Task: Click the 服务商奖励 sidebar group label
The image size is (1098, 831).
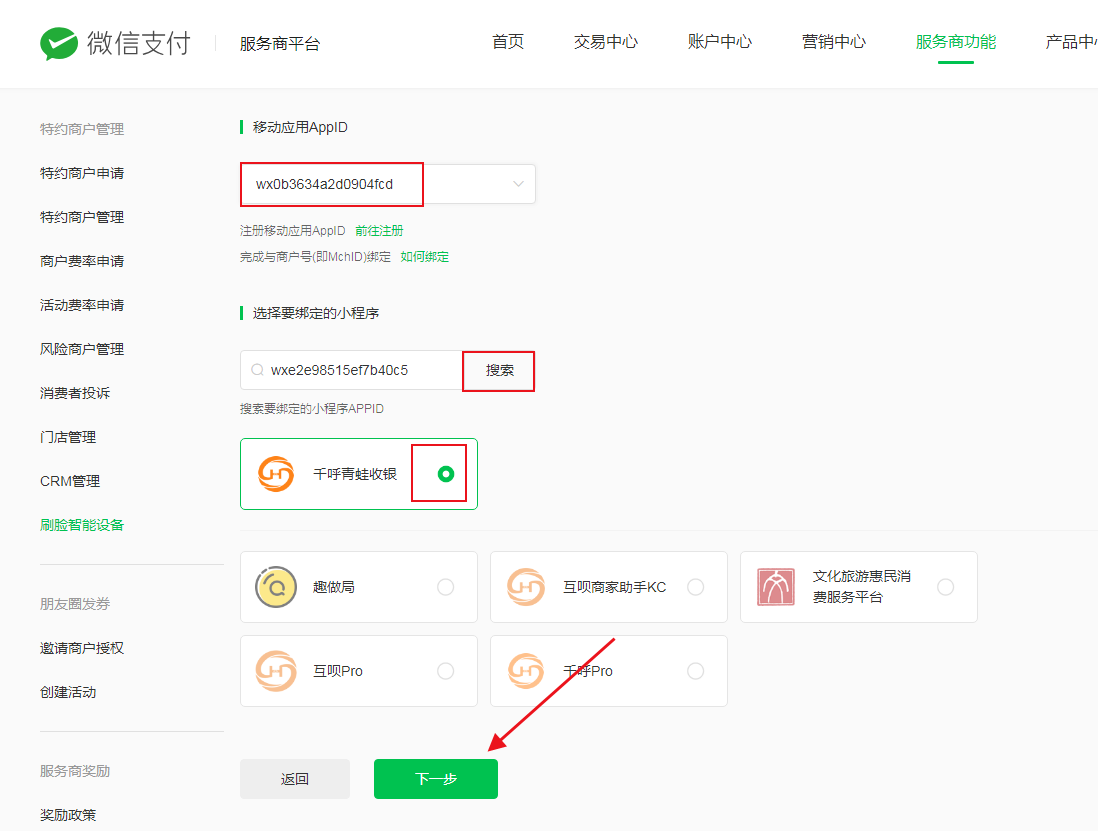Action: click(75, 771)
